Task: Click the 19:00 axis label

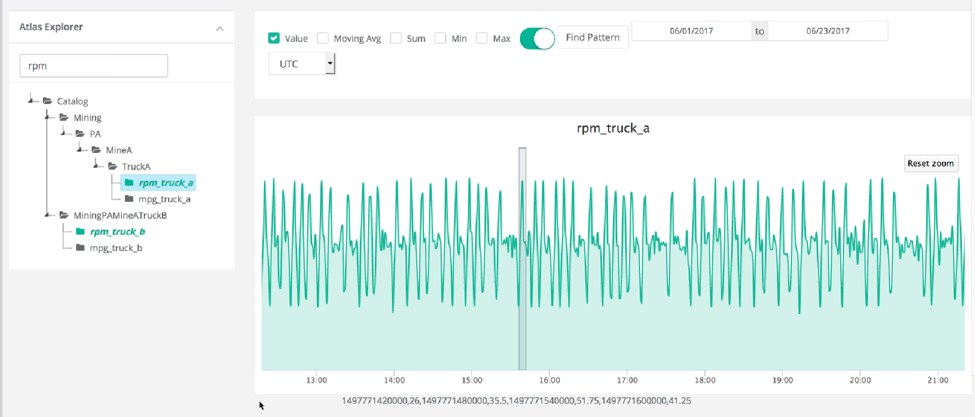Action: tap(782, 380)
